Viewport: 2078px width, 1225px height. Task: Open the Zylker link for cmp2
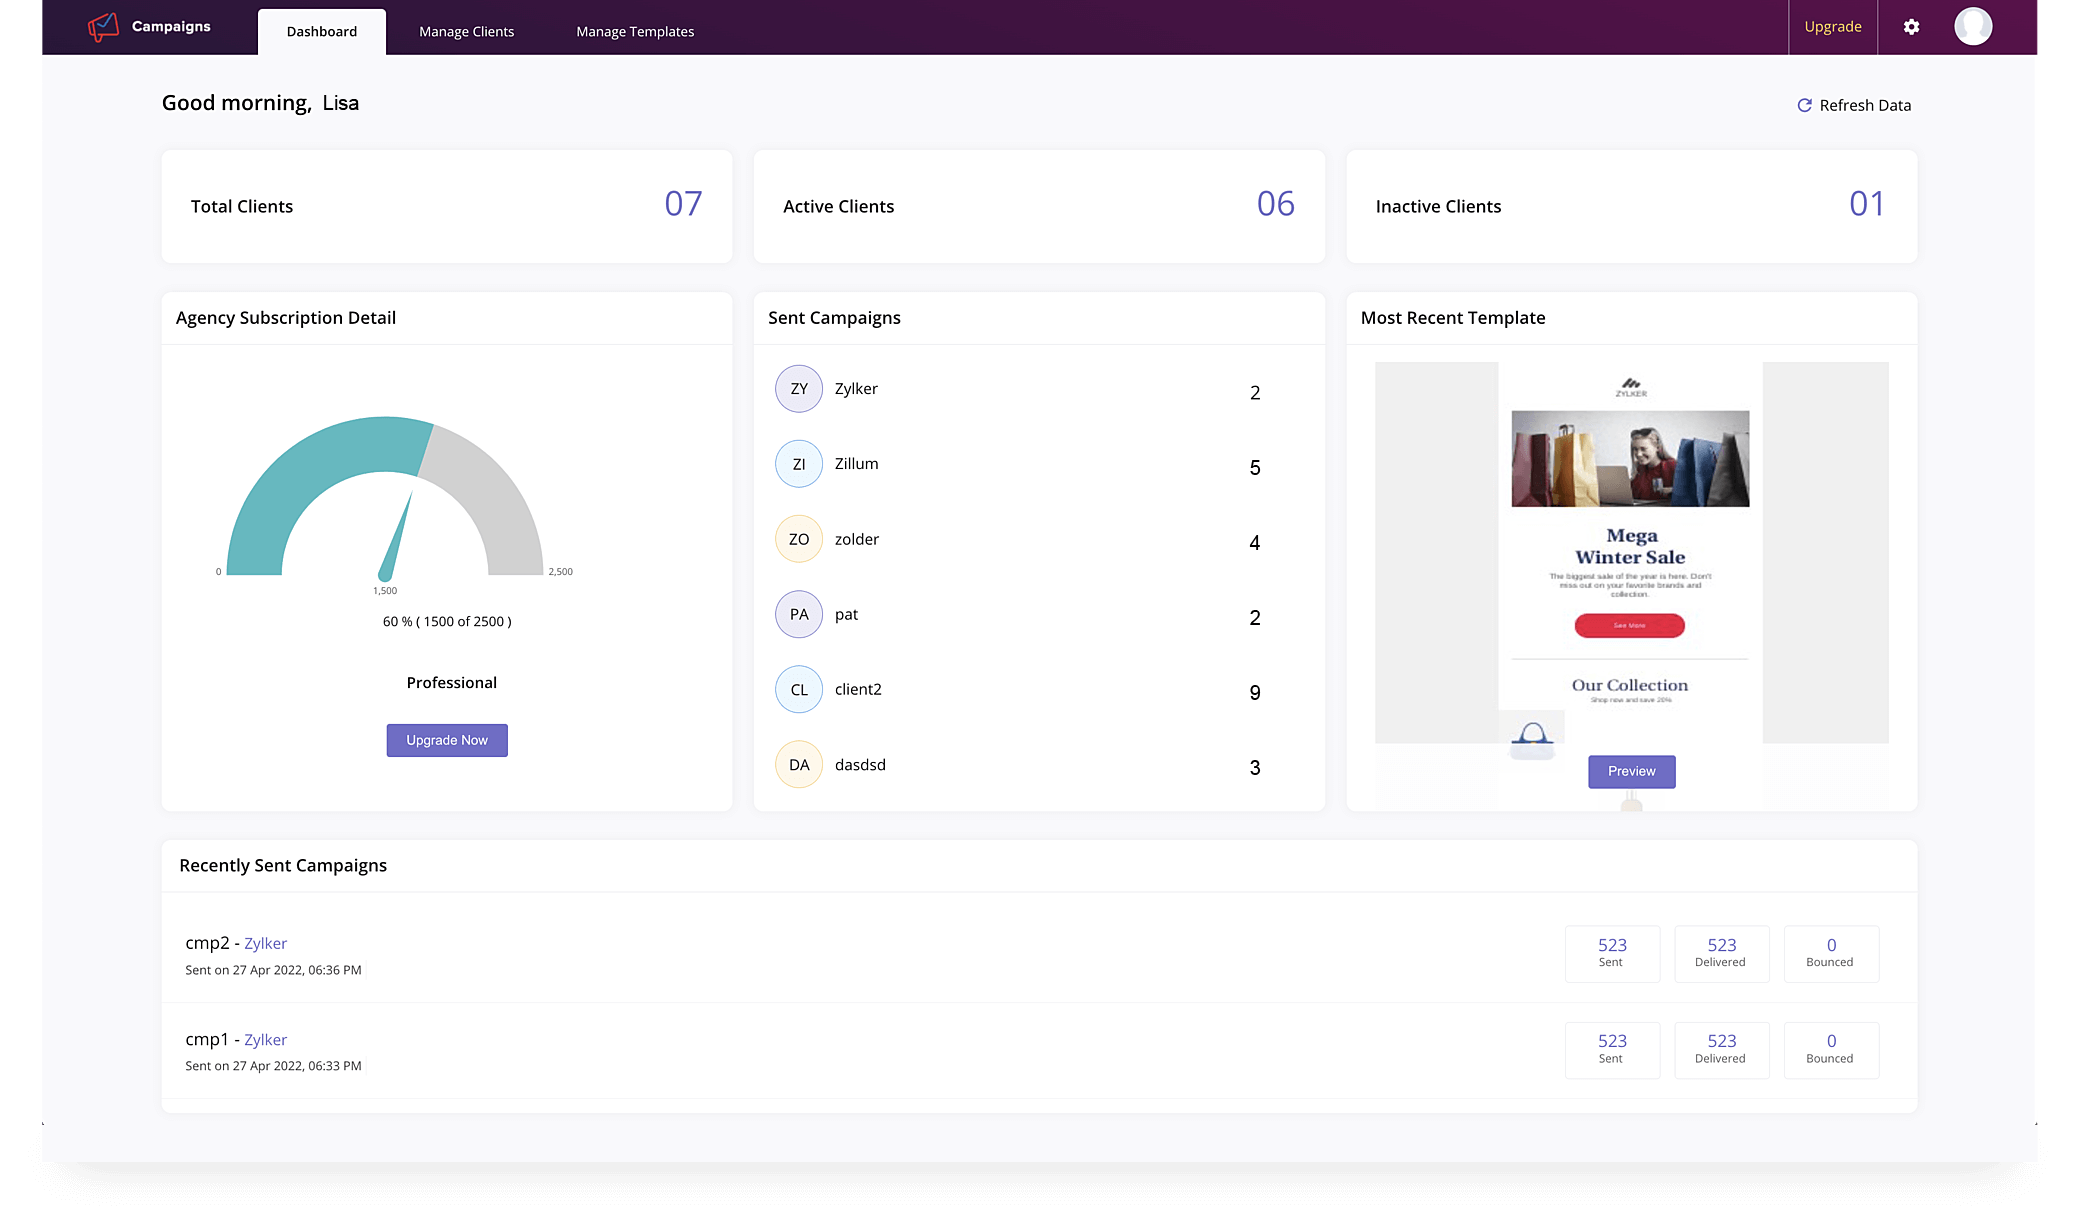click(x=265, y=943)
